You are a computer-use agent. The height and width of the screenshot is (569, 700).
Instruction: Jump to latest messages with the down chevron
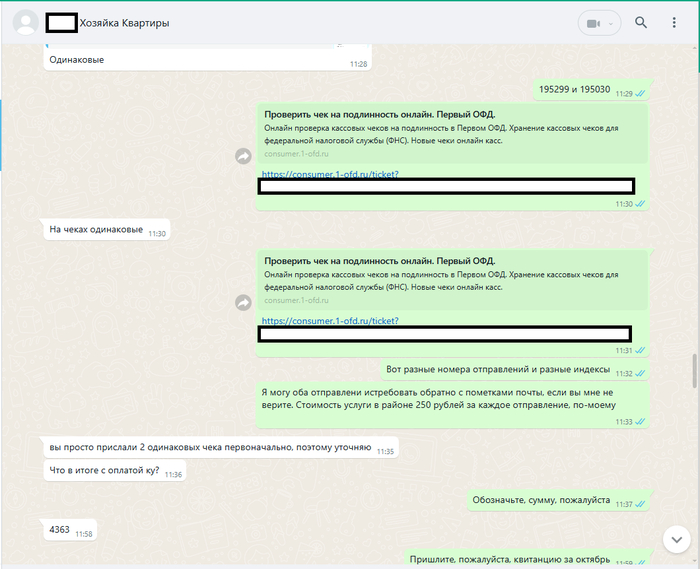(675, 538)
